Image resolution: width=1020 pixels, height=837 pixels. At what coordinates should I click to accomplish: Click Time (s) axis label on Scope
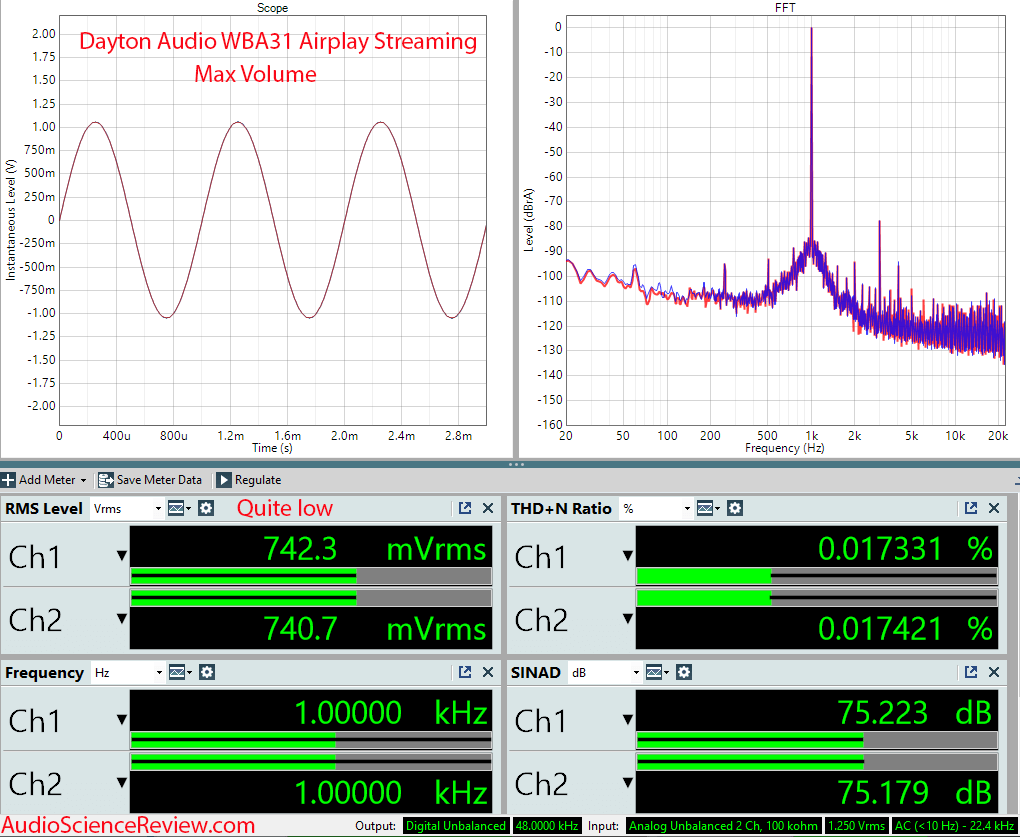point(272,448)
